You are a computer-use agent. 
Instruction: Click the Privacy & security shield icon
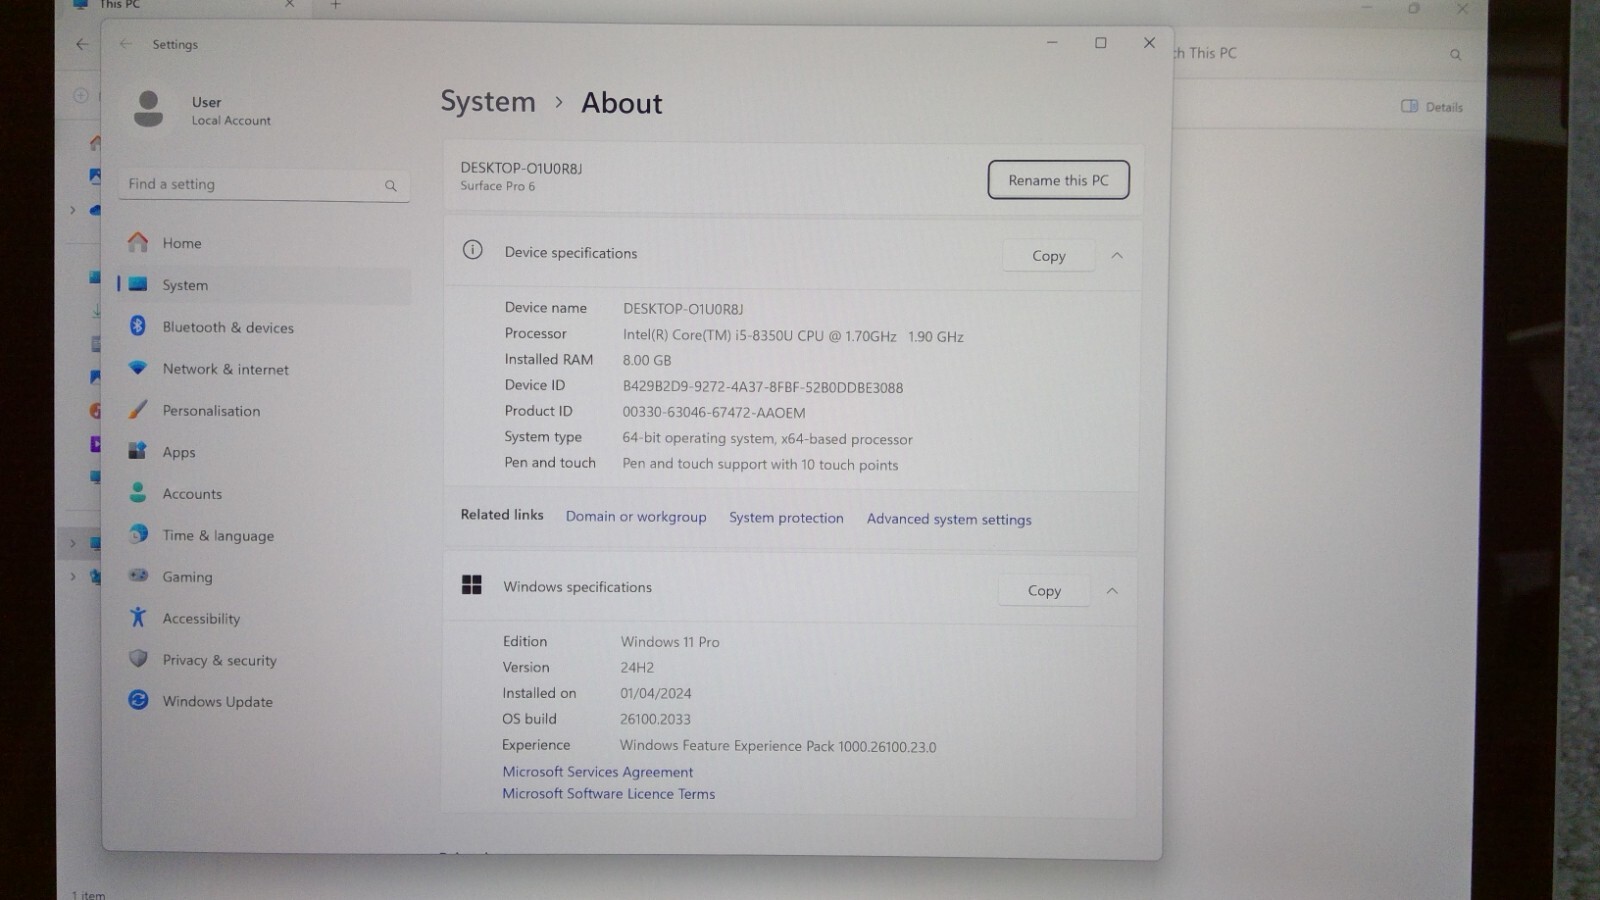(x=138, y=659)
